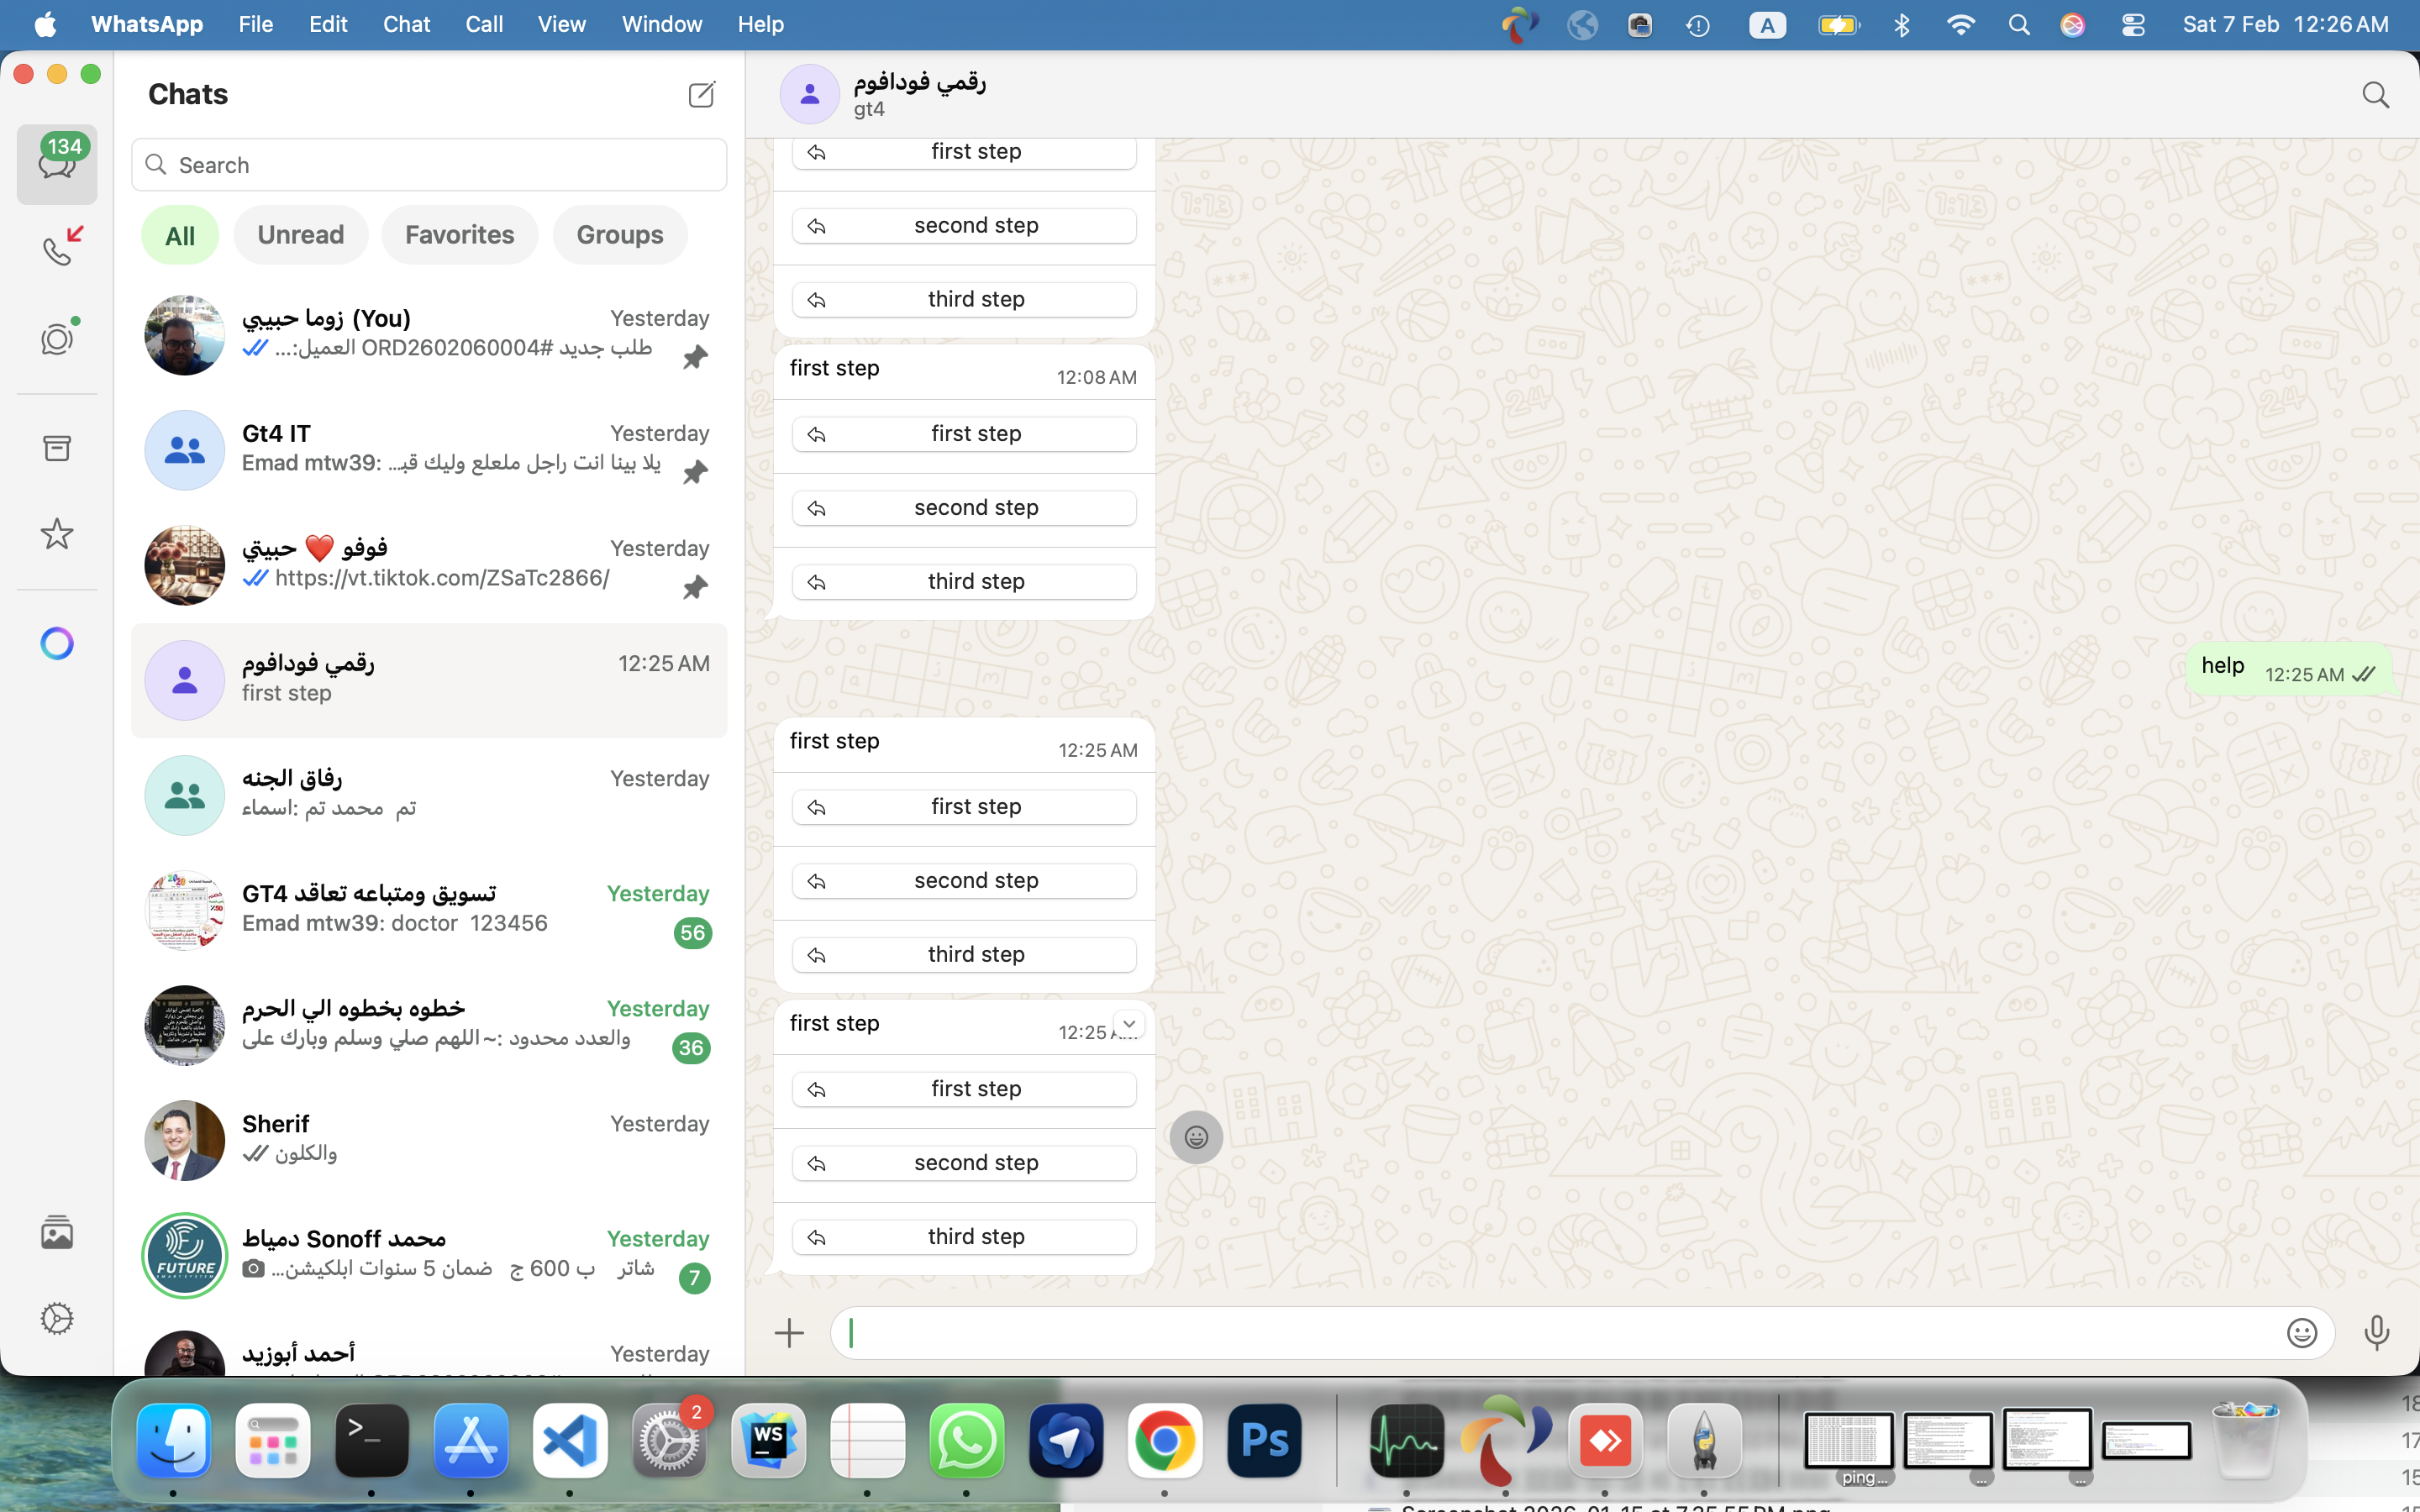
Task: Open emoji picker in message box
Action: point(2301,1333)
